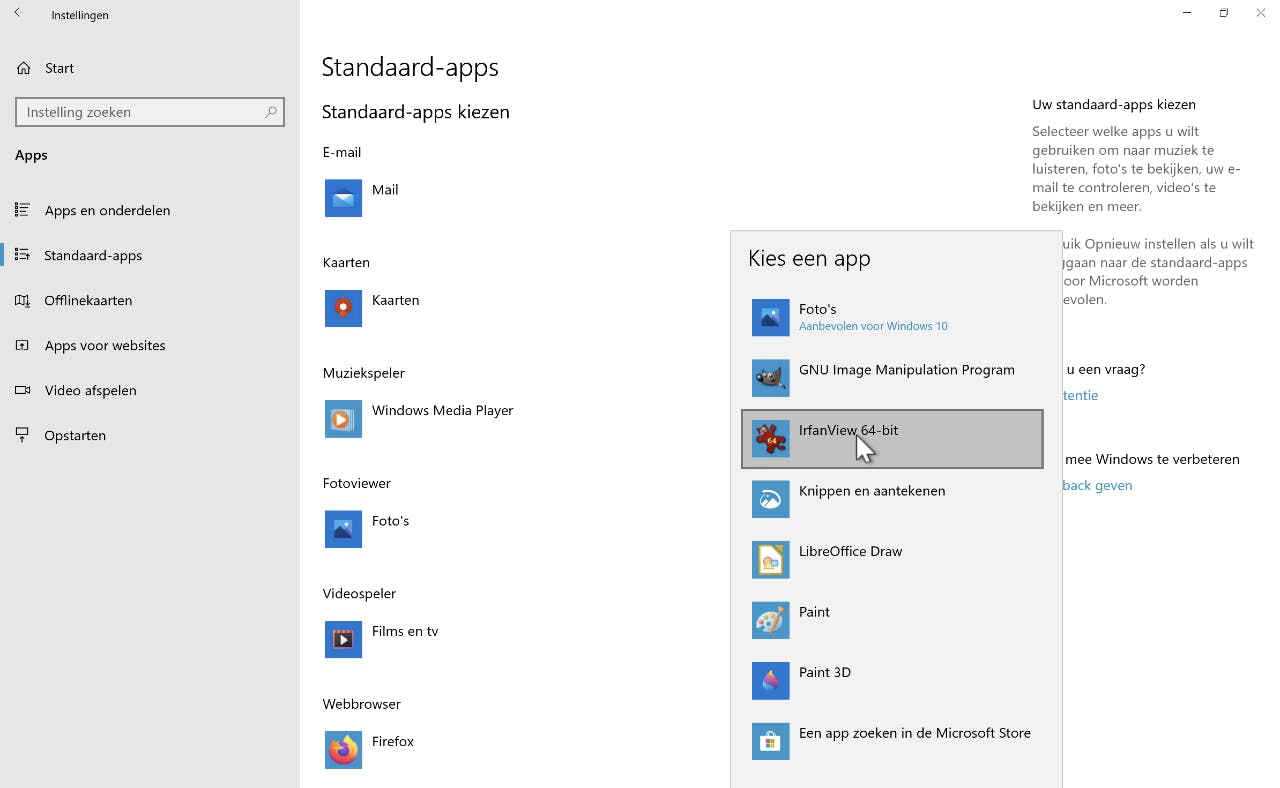Search for an app in Microsoft Store
1280x788 pixels.
tap(892, 741)
